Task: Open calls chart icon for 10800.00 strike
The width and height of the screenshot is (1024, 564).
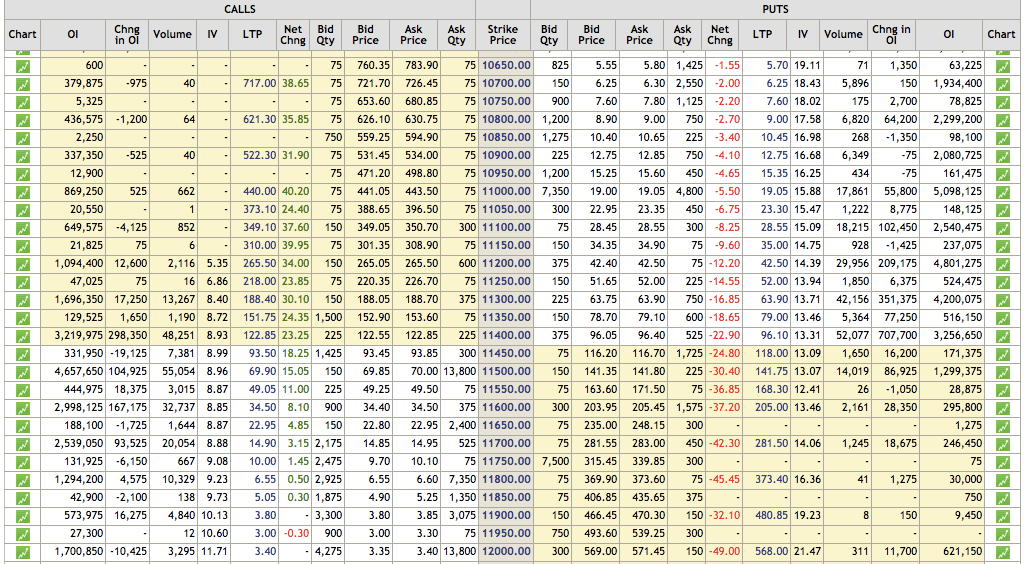Action: tap(23, 120)
